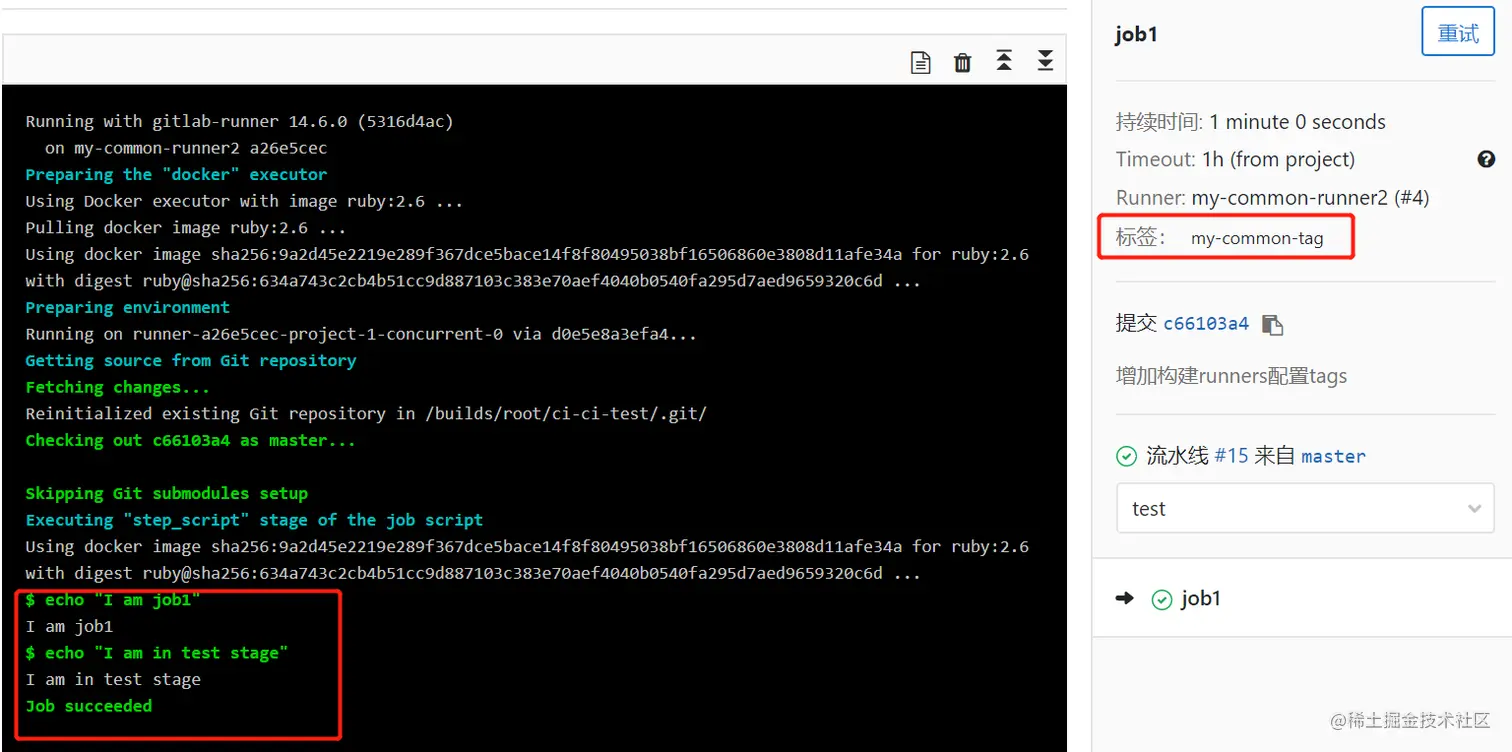The height and width of the screenshot is (752, 1512).
Task: Click log line '$ echo "I am job1"'
Action: 113,600
